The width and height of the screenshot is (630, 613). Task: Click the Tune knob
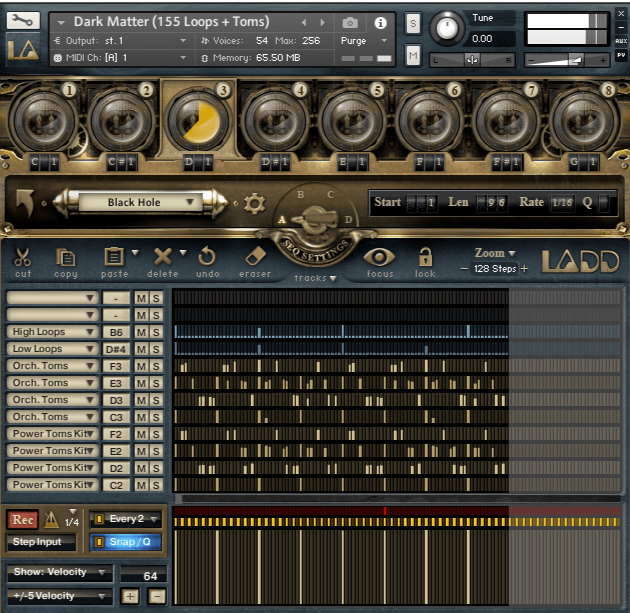pos(447,28)
